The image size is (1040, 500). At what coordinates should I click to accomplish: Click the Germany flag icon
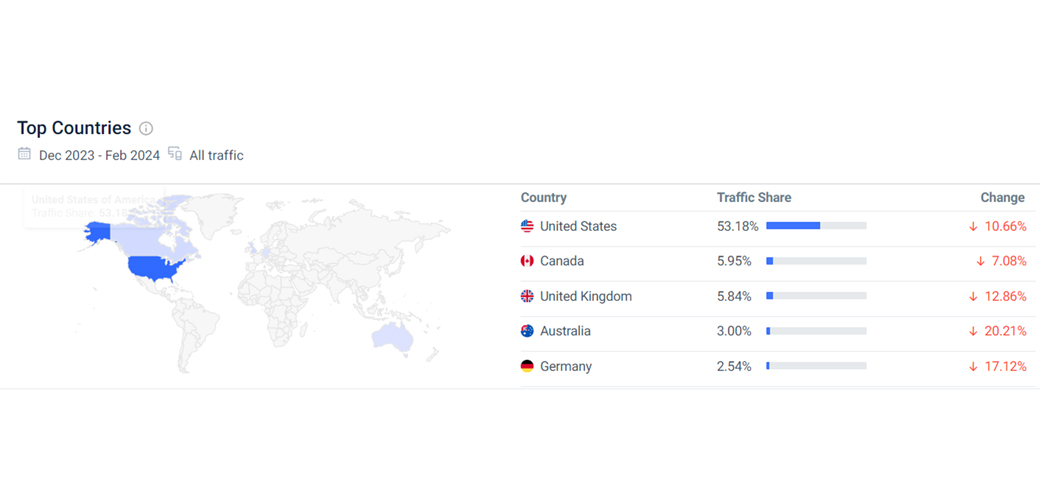coord(527,367)
